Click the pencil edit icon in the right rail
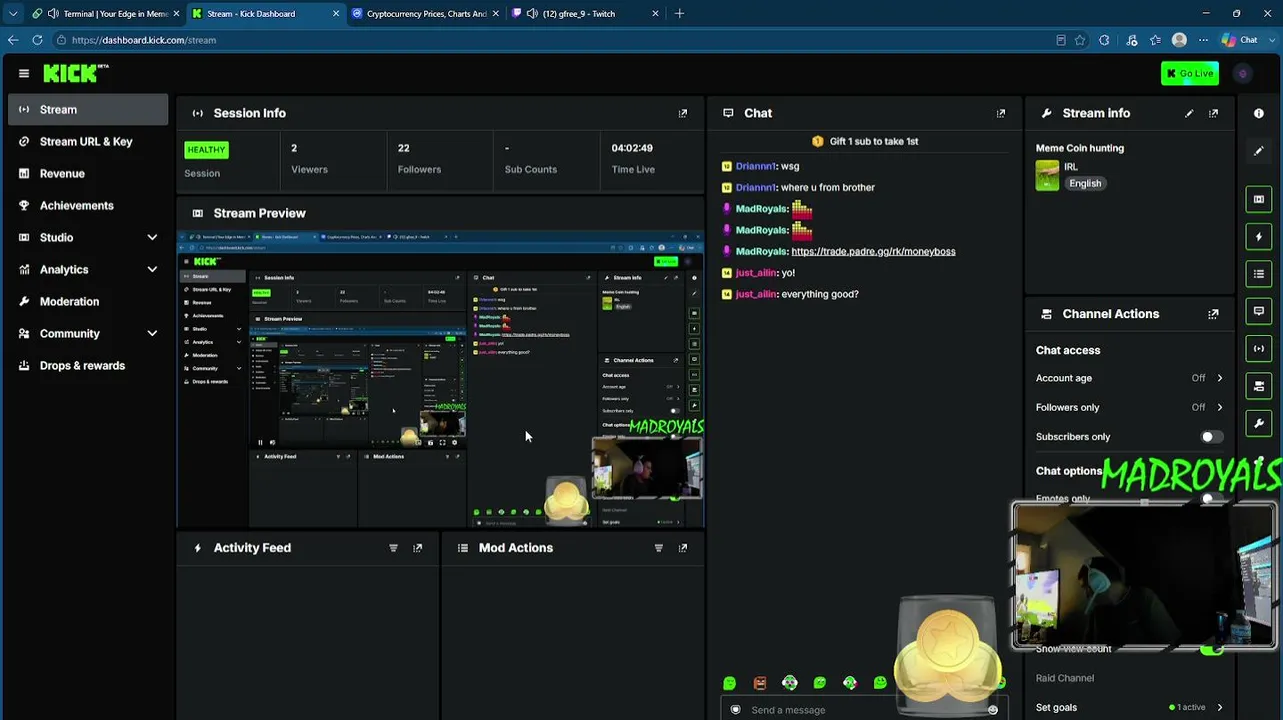 (x=1259, y=151)
